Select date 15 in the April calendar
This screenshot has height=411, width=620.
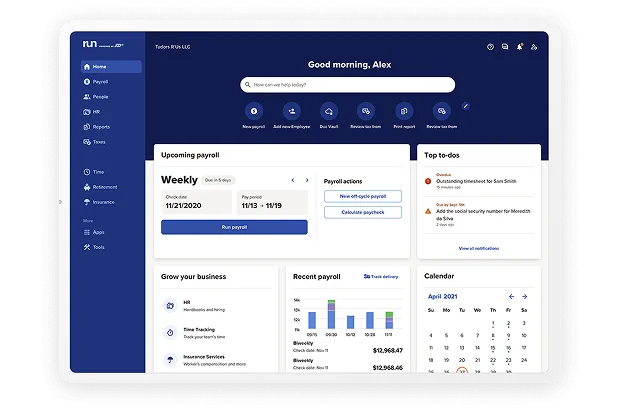click(x=493, y=348)
